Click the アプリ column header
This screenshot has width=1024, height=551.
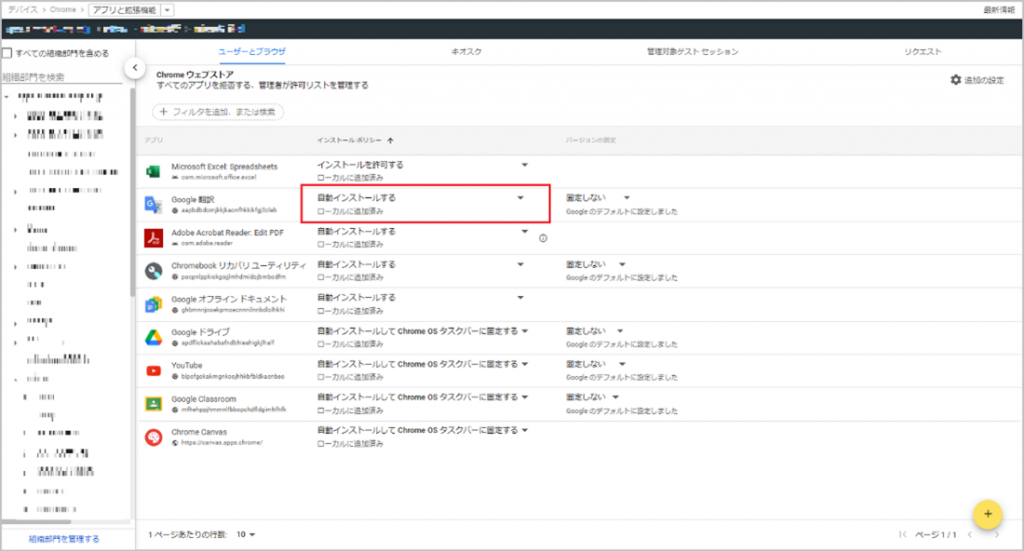tap(153, 140)
